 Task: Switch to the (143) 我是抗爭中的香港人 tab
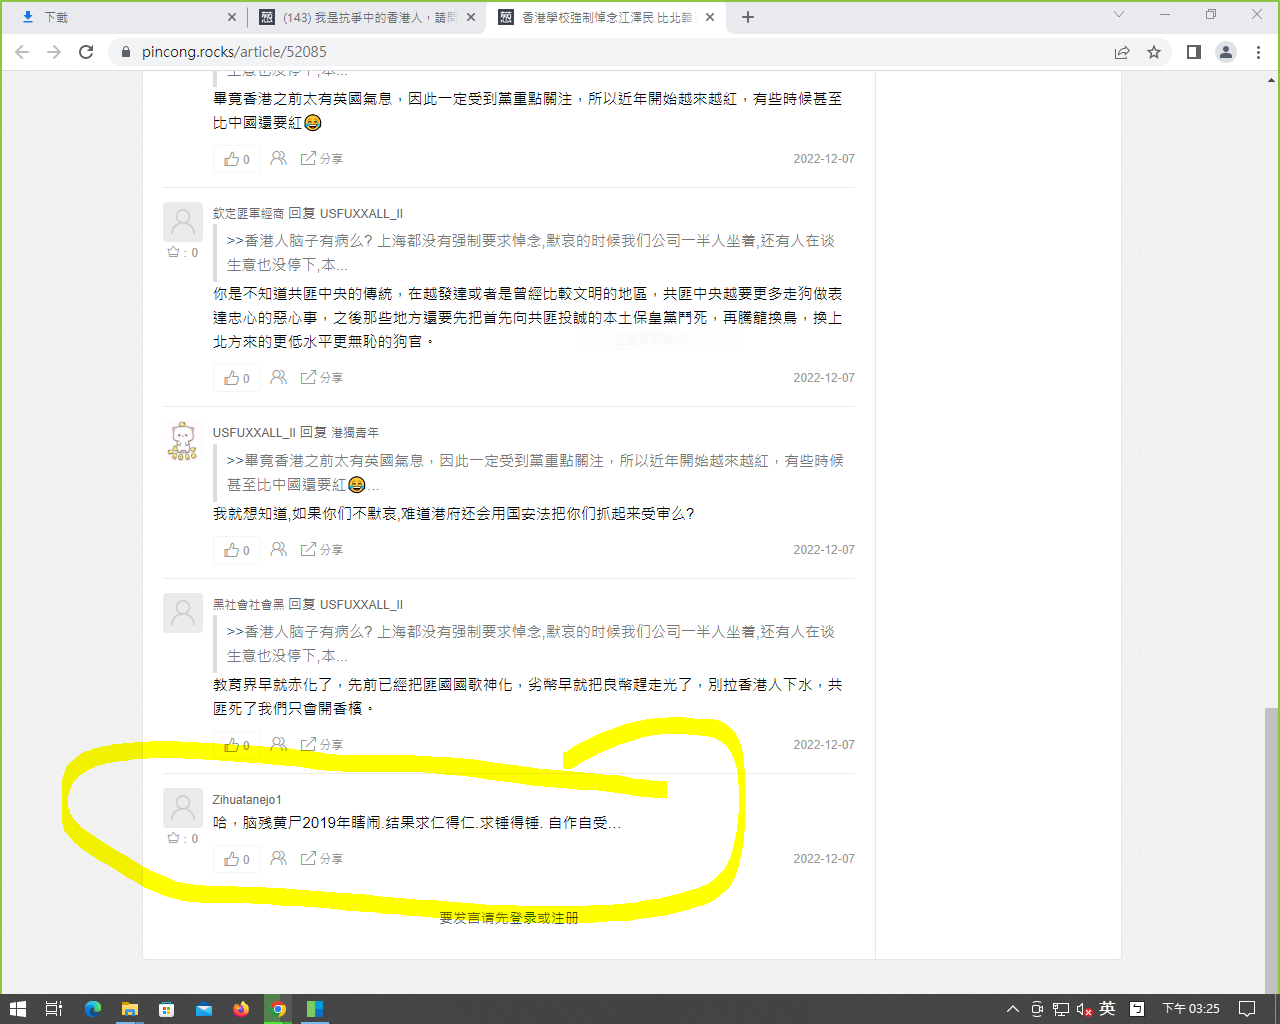coord(365,17)
